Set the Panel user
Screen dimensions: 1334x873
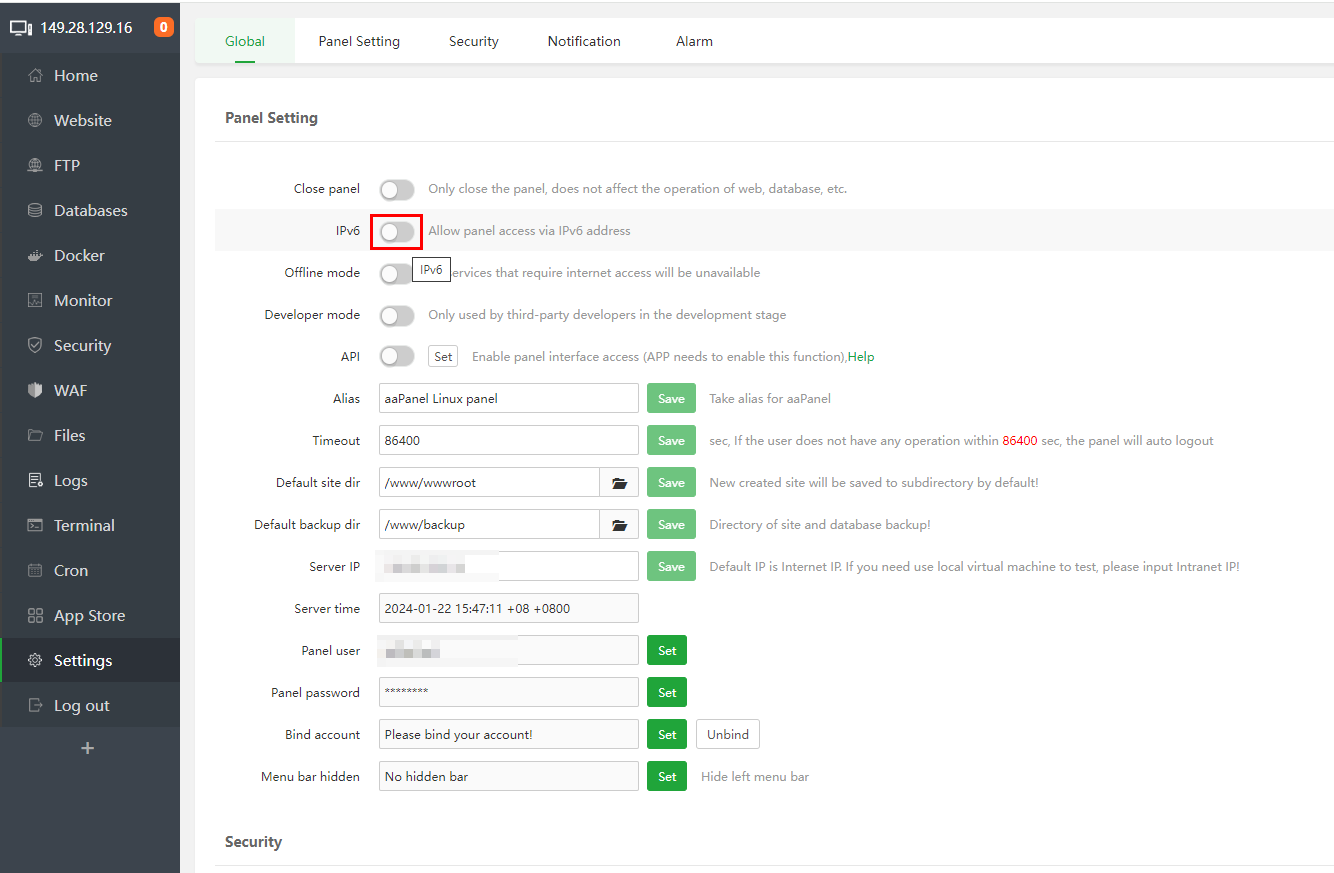coord(667,651)
